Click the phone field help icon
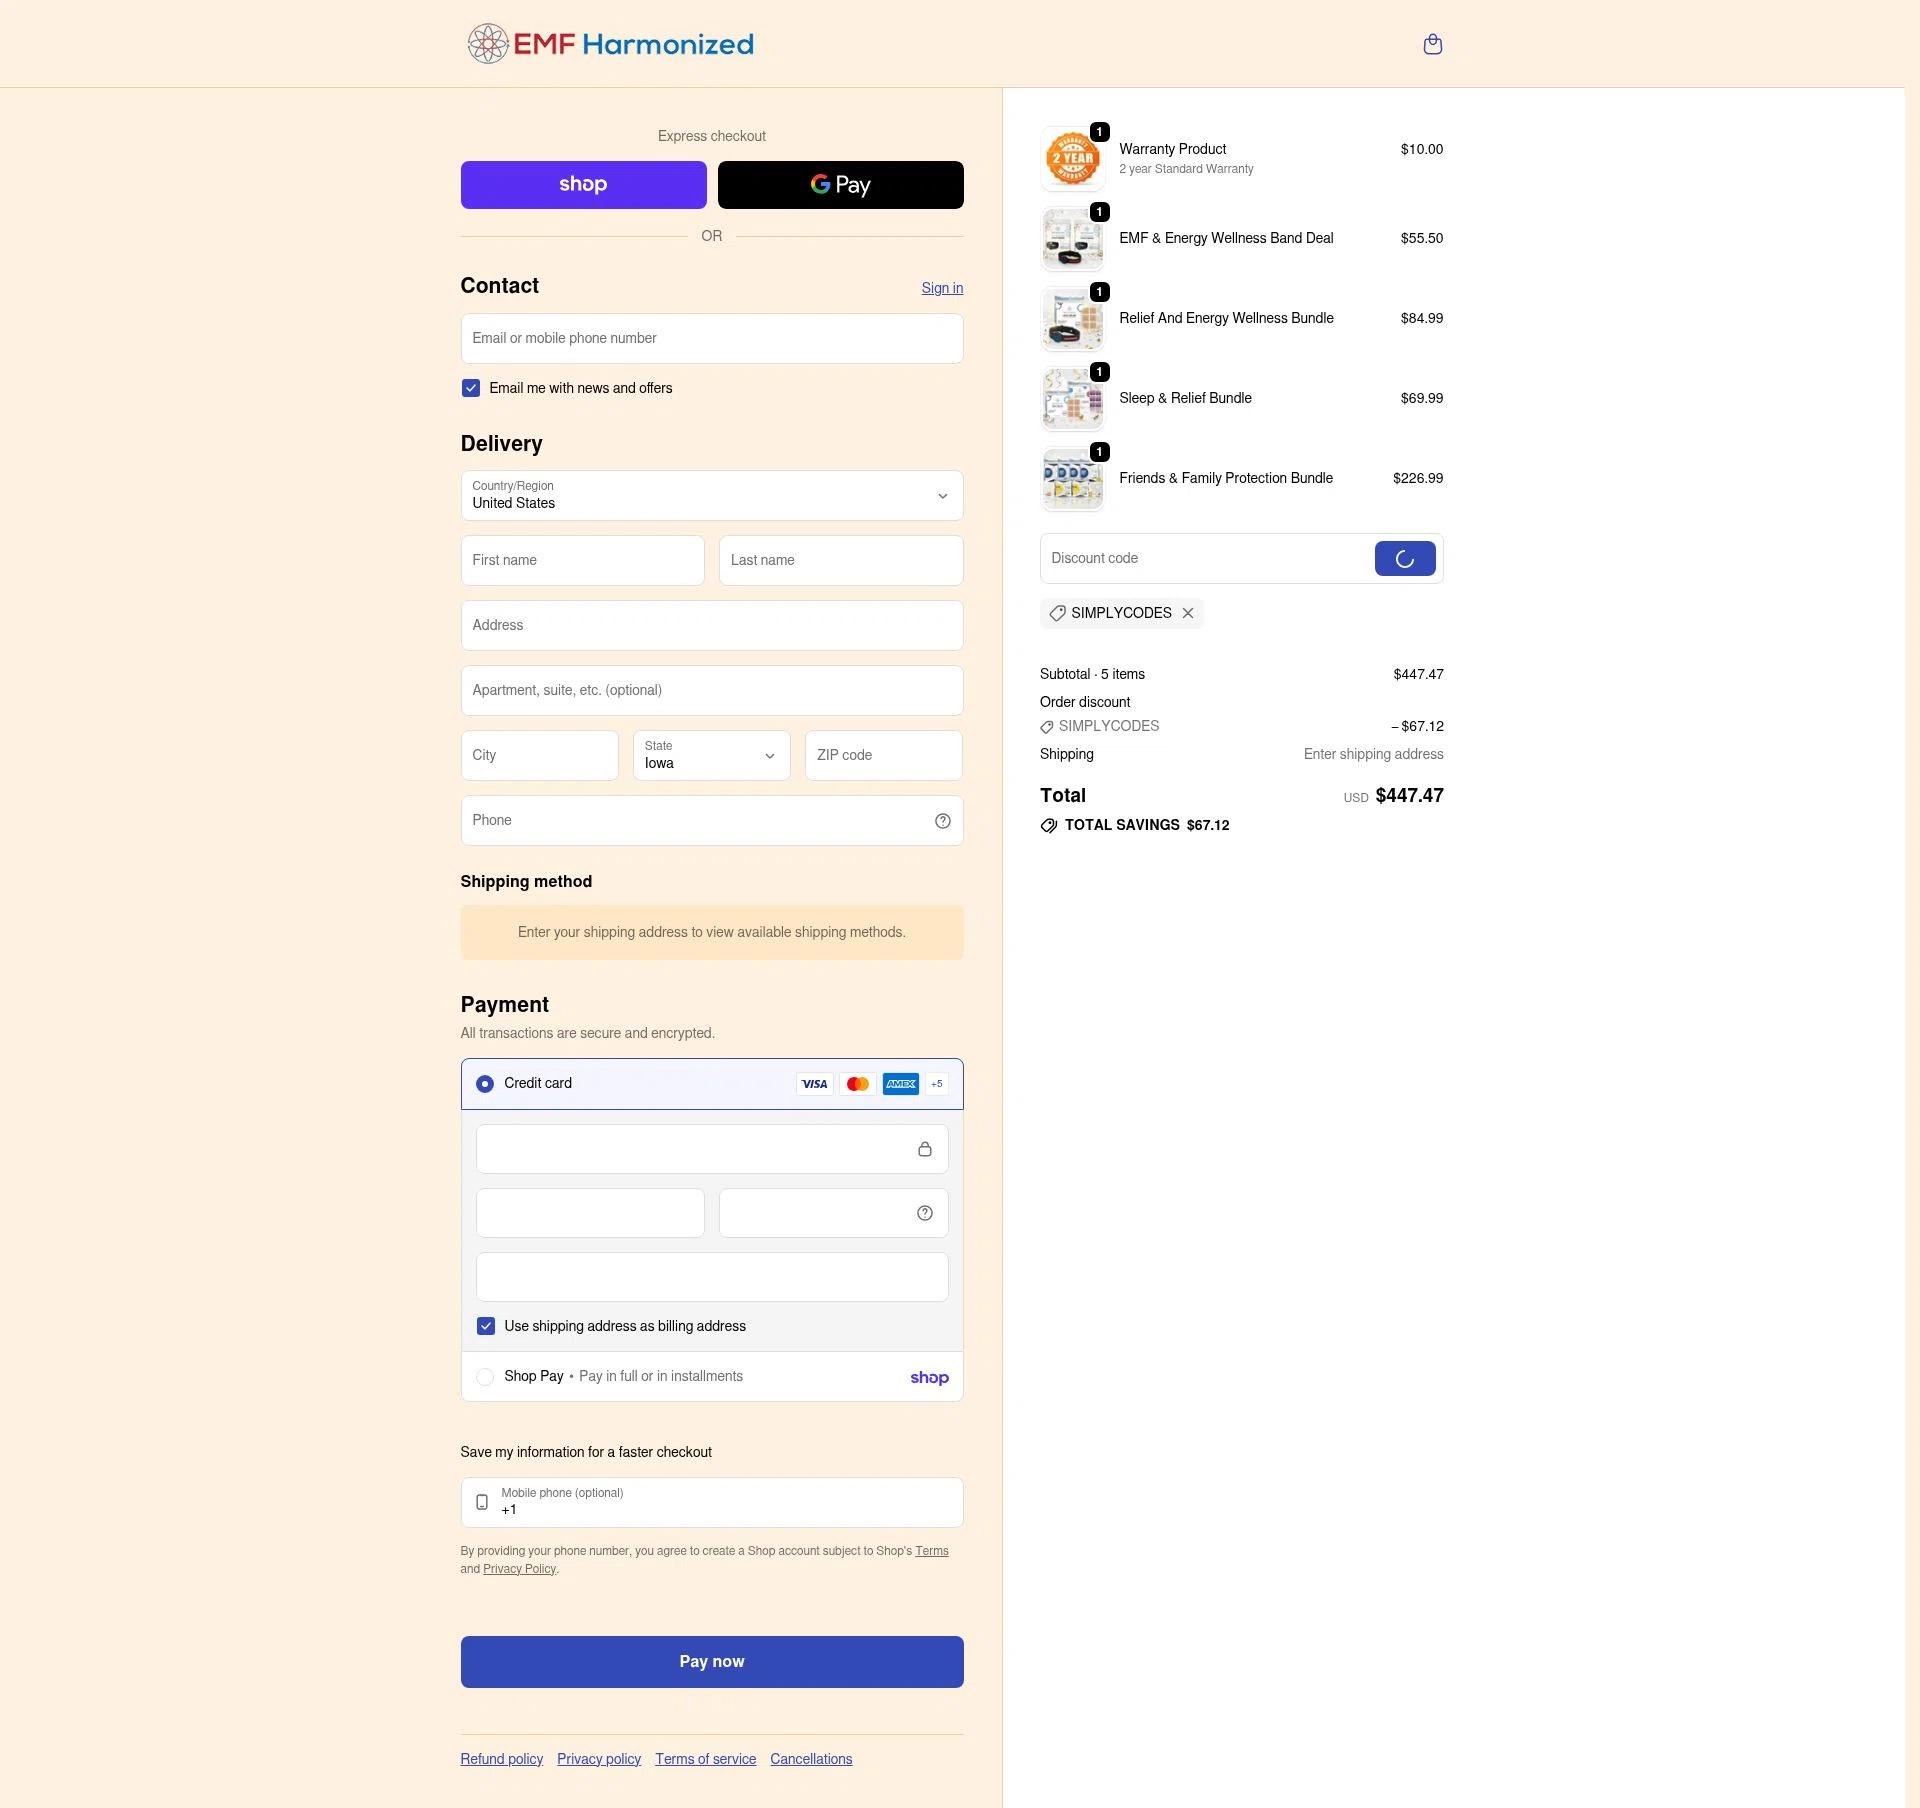 (x=942, y=821)
